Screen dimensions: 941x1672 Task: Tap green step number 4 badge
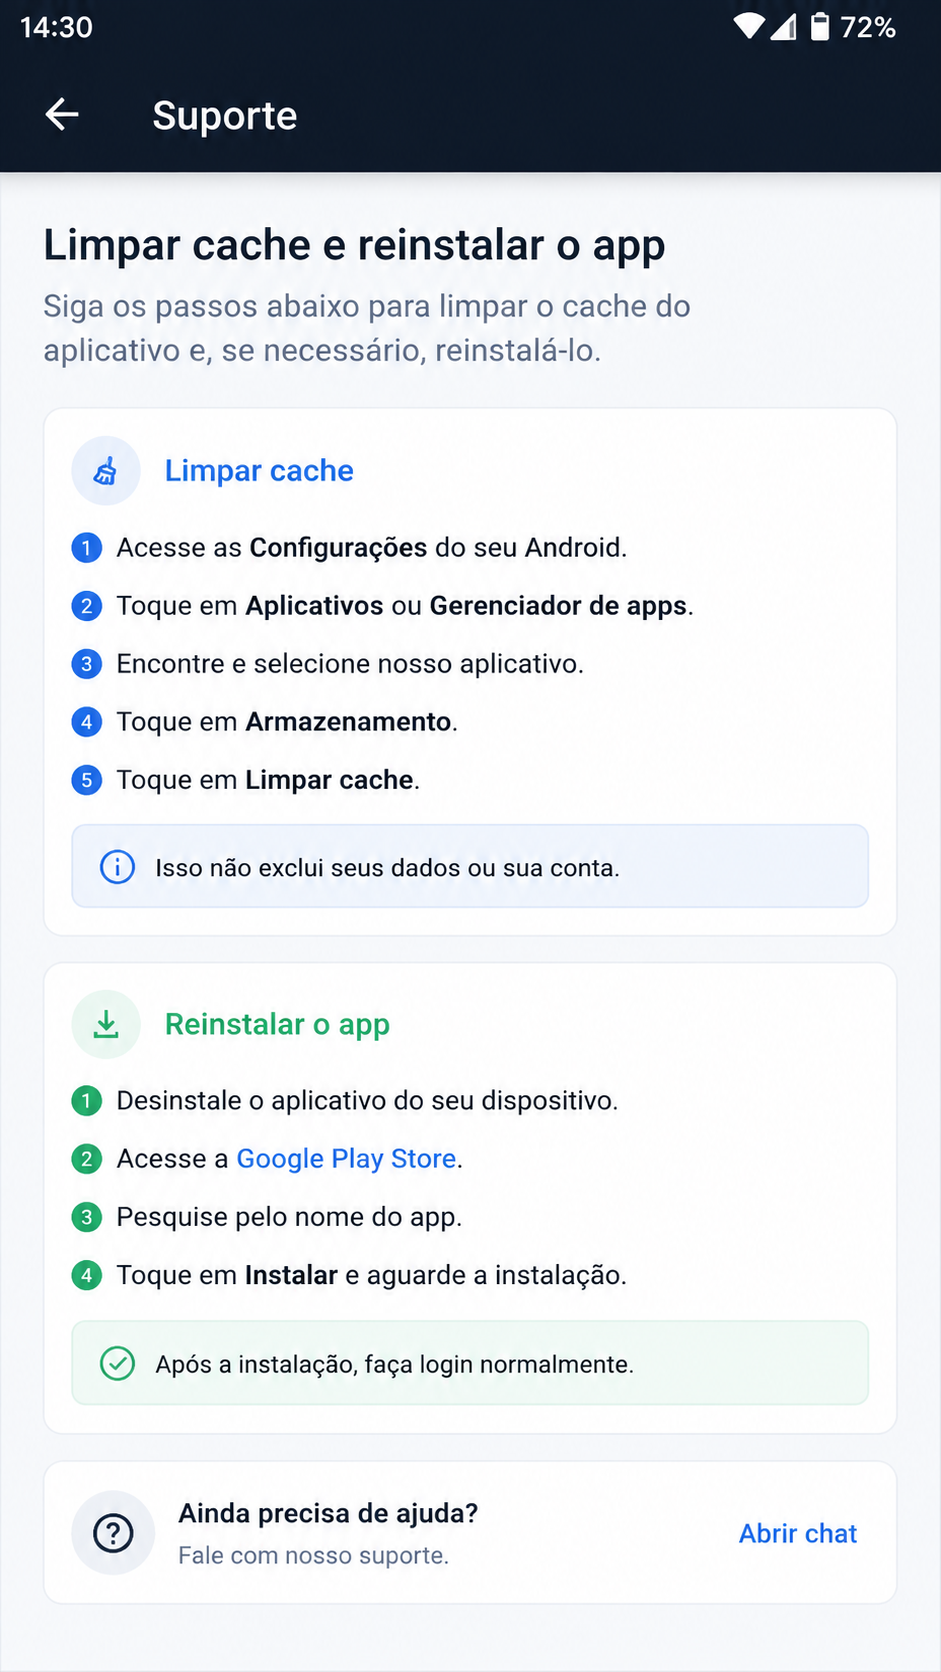click(x=87, y=1275)
